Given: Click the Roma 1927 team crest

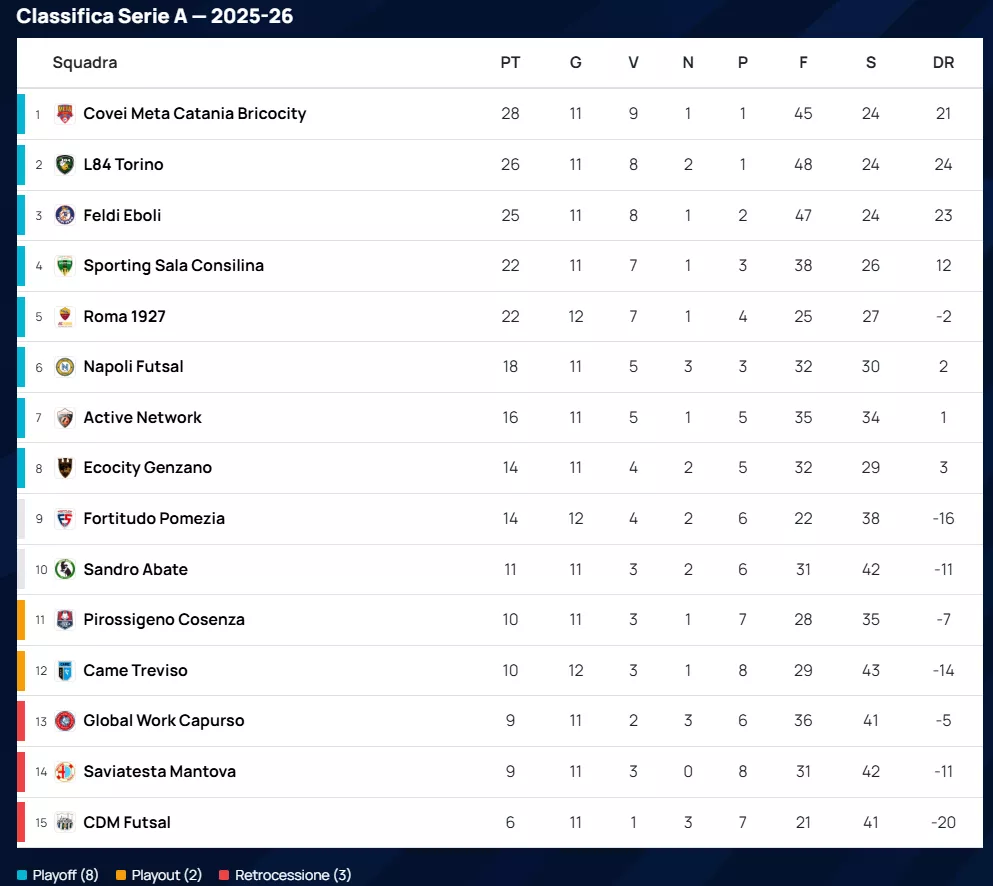Looking at the screenshot, I should 64,317.
